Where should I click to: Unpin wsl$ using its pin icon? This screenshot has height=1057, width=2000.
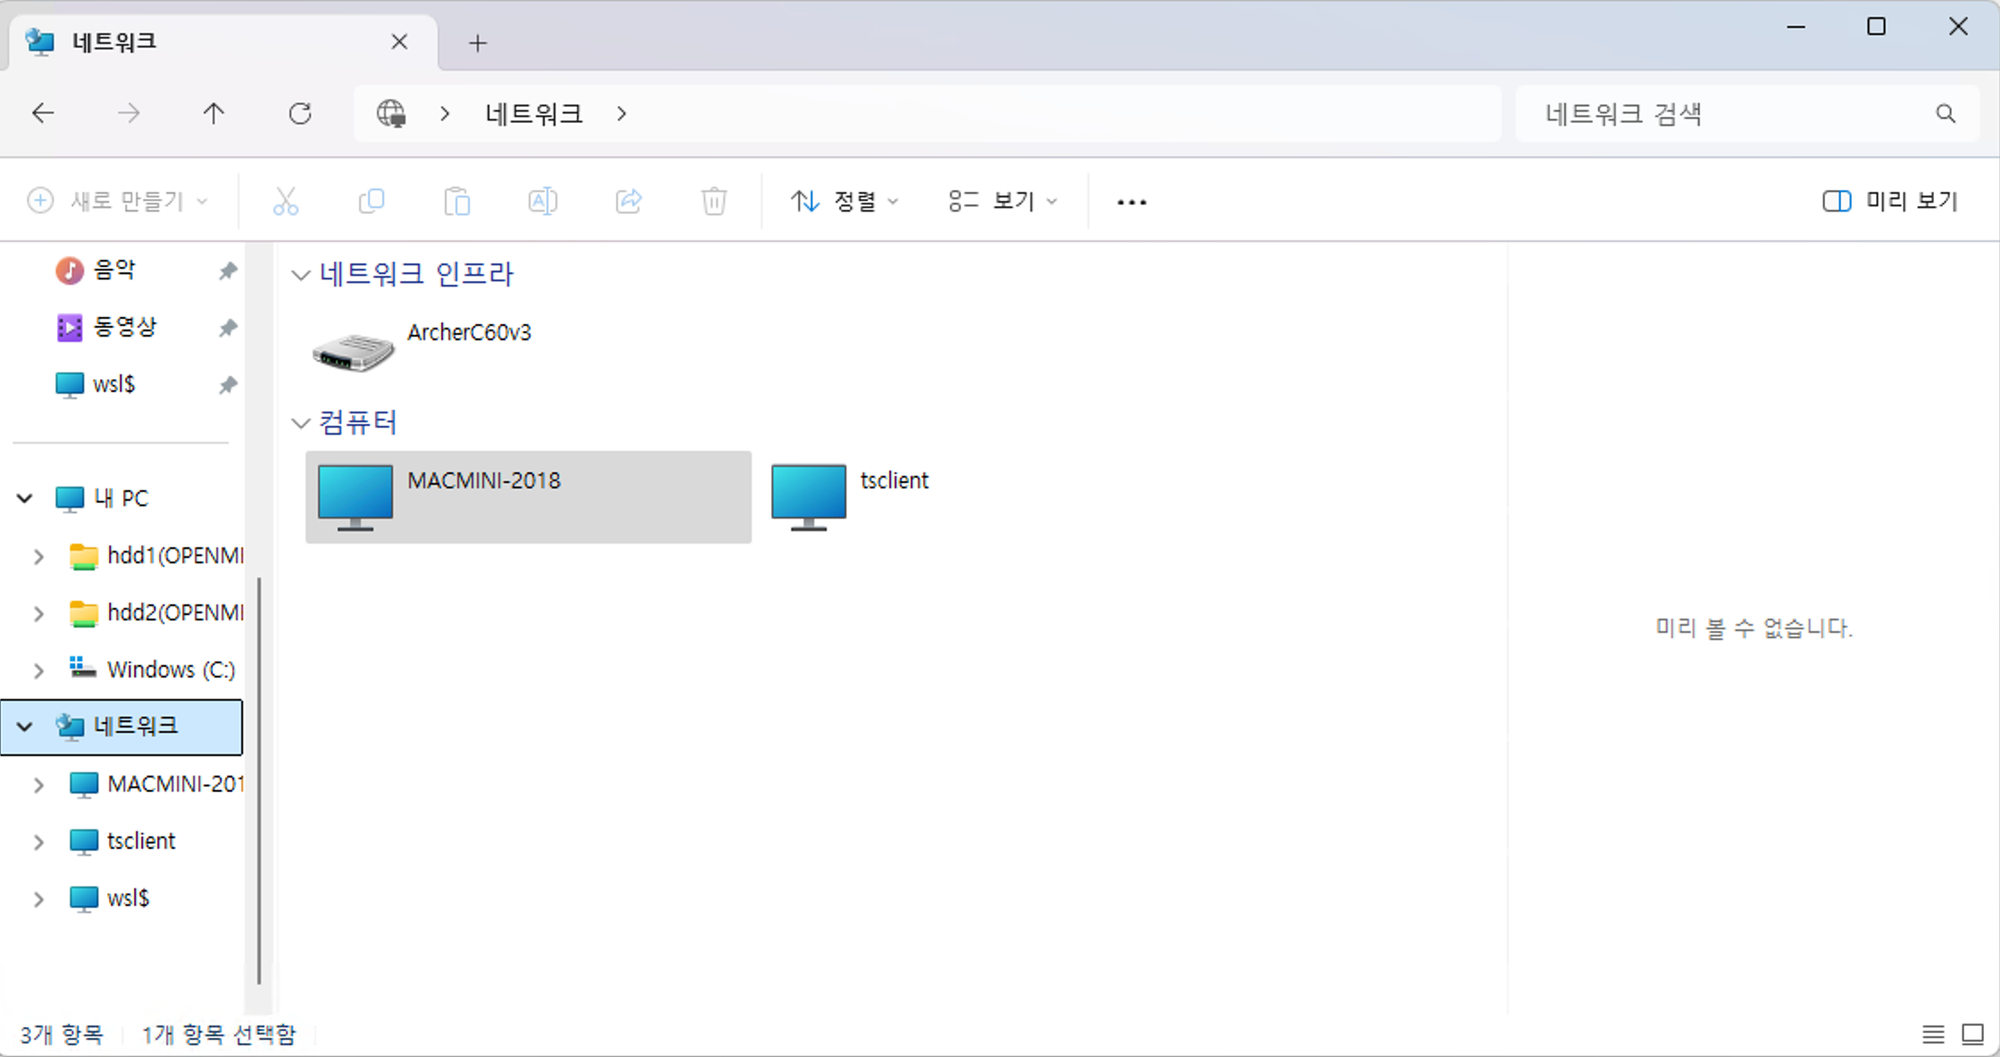228,385
